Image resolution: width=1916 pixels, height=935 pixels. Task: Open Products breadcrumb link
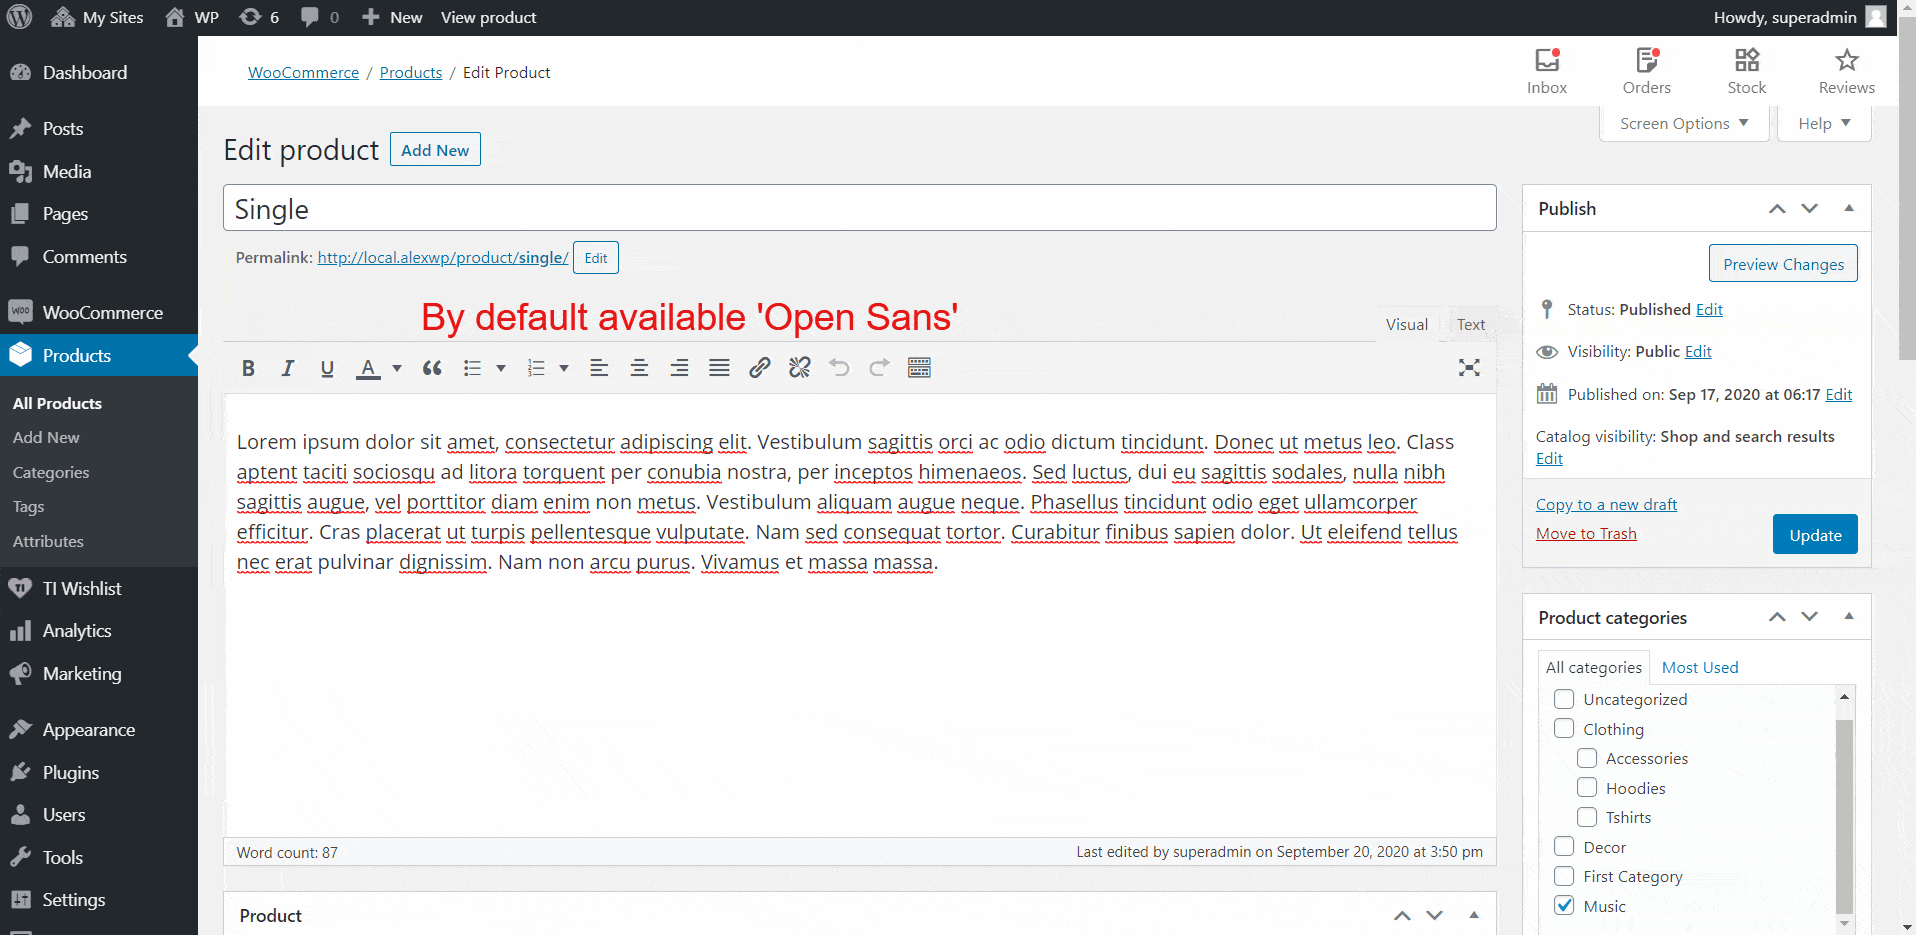(x=411, y=72)
